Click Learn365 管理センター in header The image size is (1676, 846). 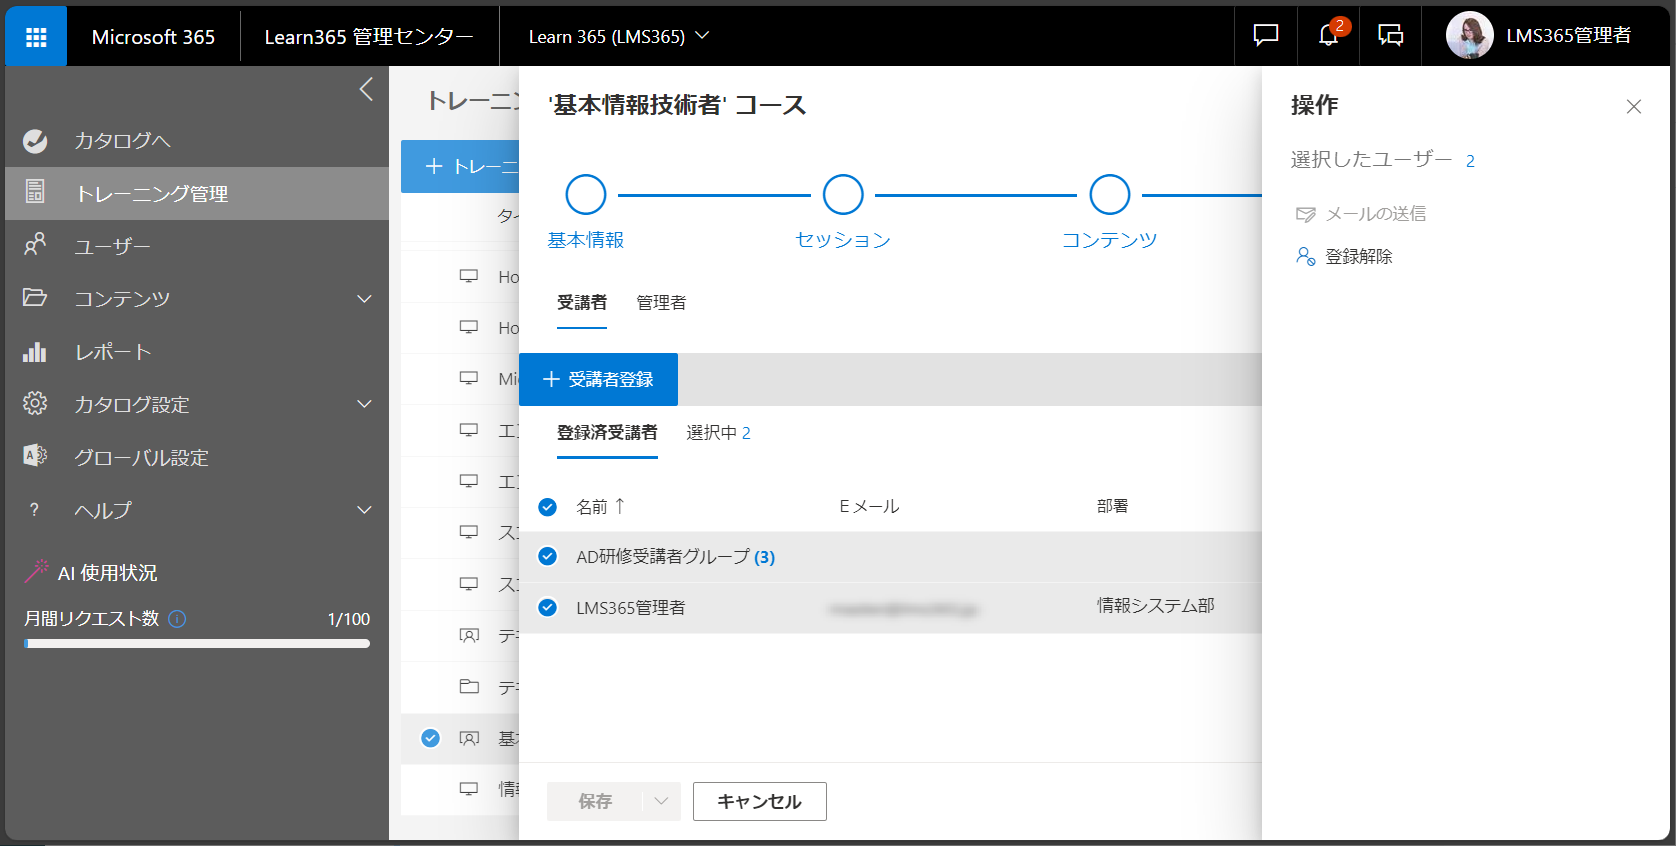pos(369,37)
